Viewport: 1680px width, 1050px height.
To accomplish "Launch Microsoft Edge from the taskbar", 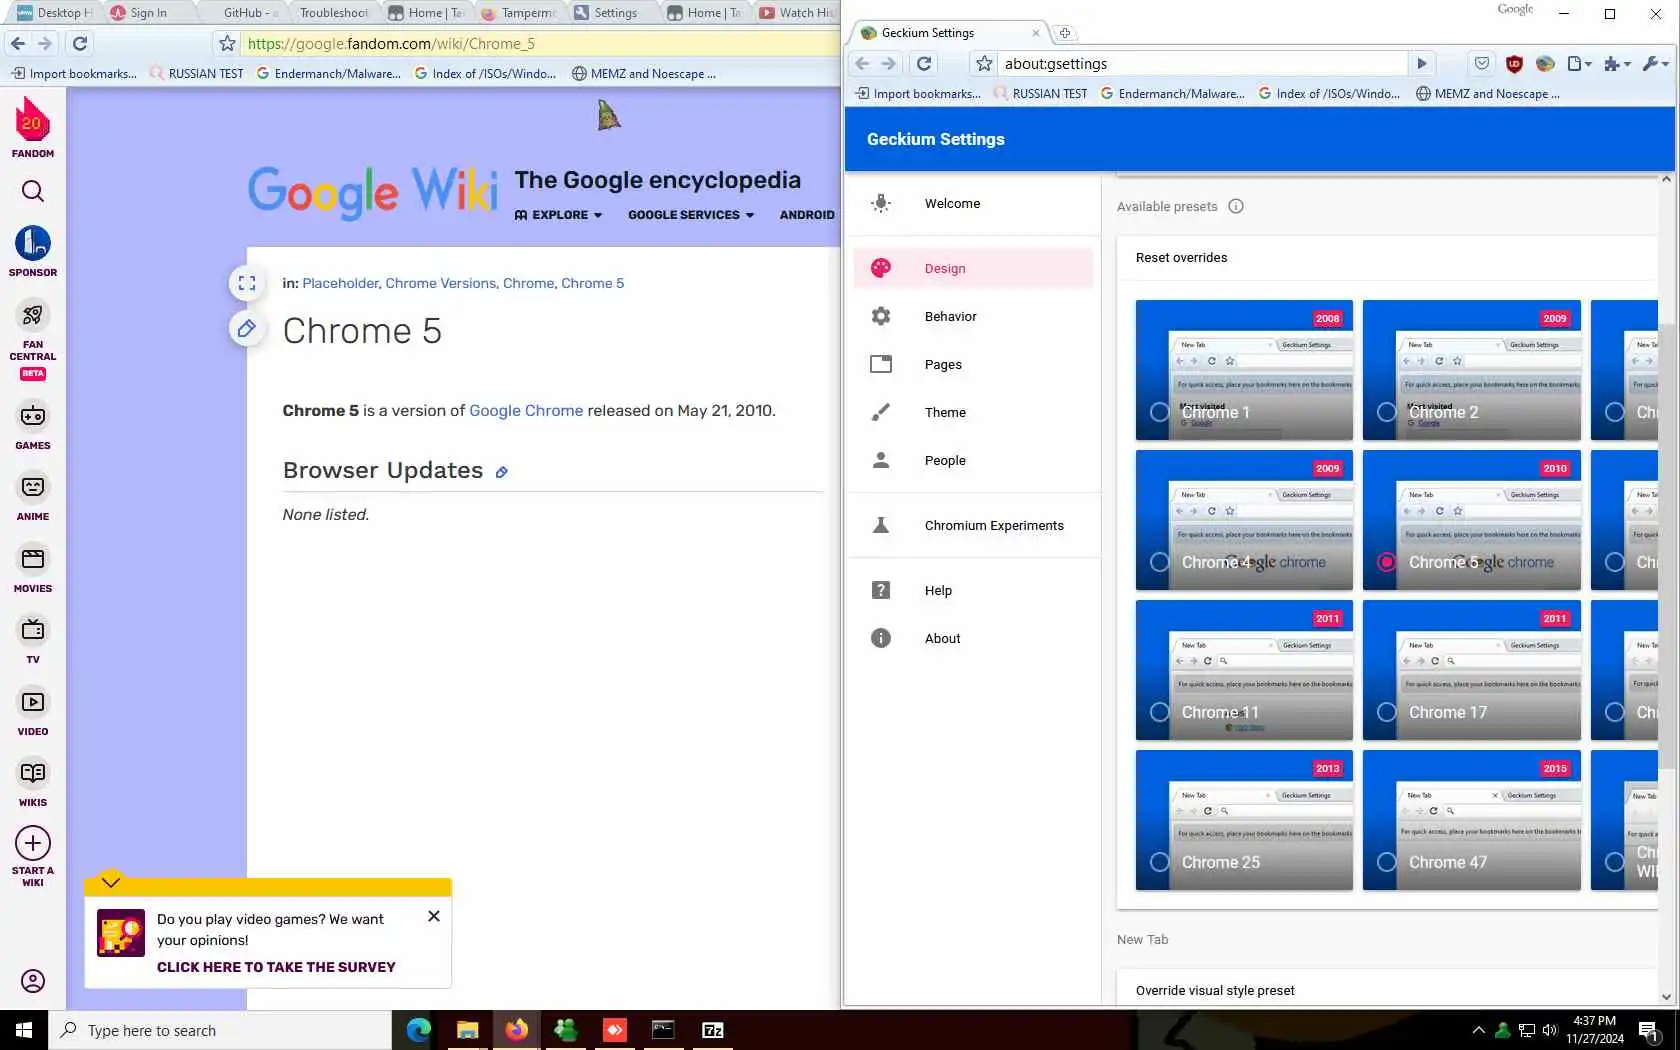I will coord(418,1030).
